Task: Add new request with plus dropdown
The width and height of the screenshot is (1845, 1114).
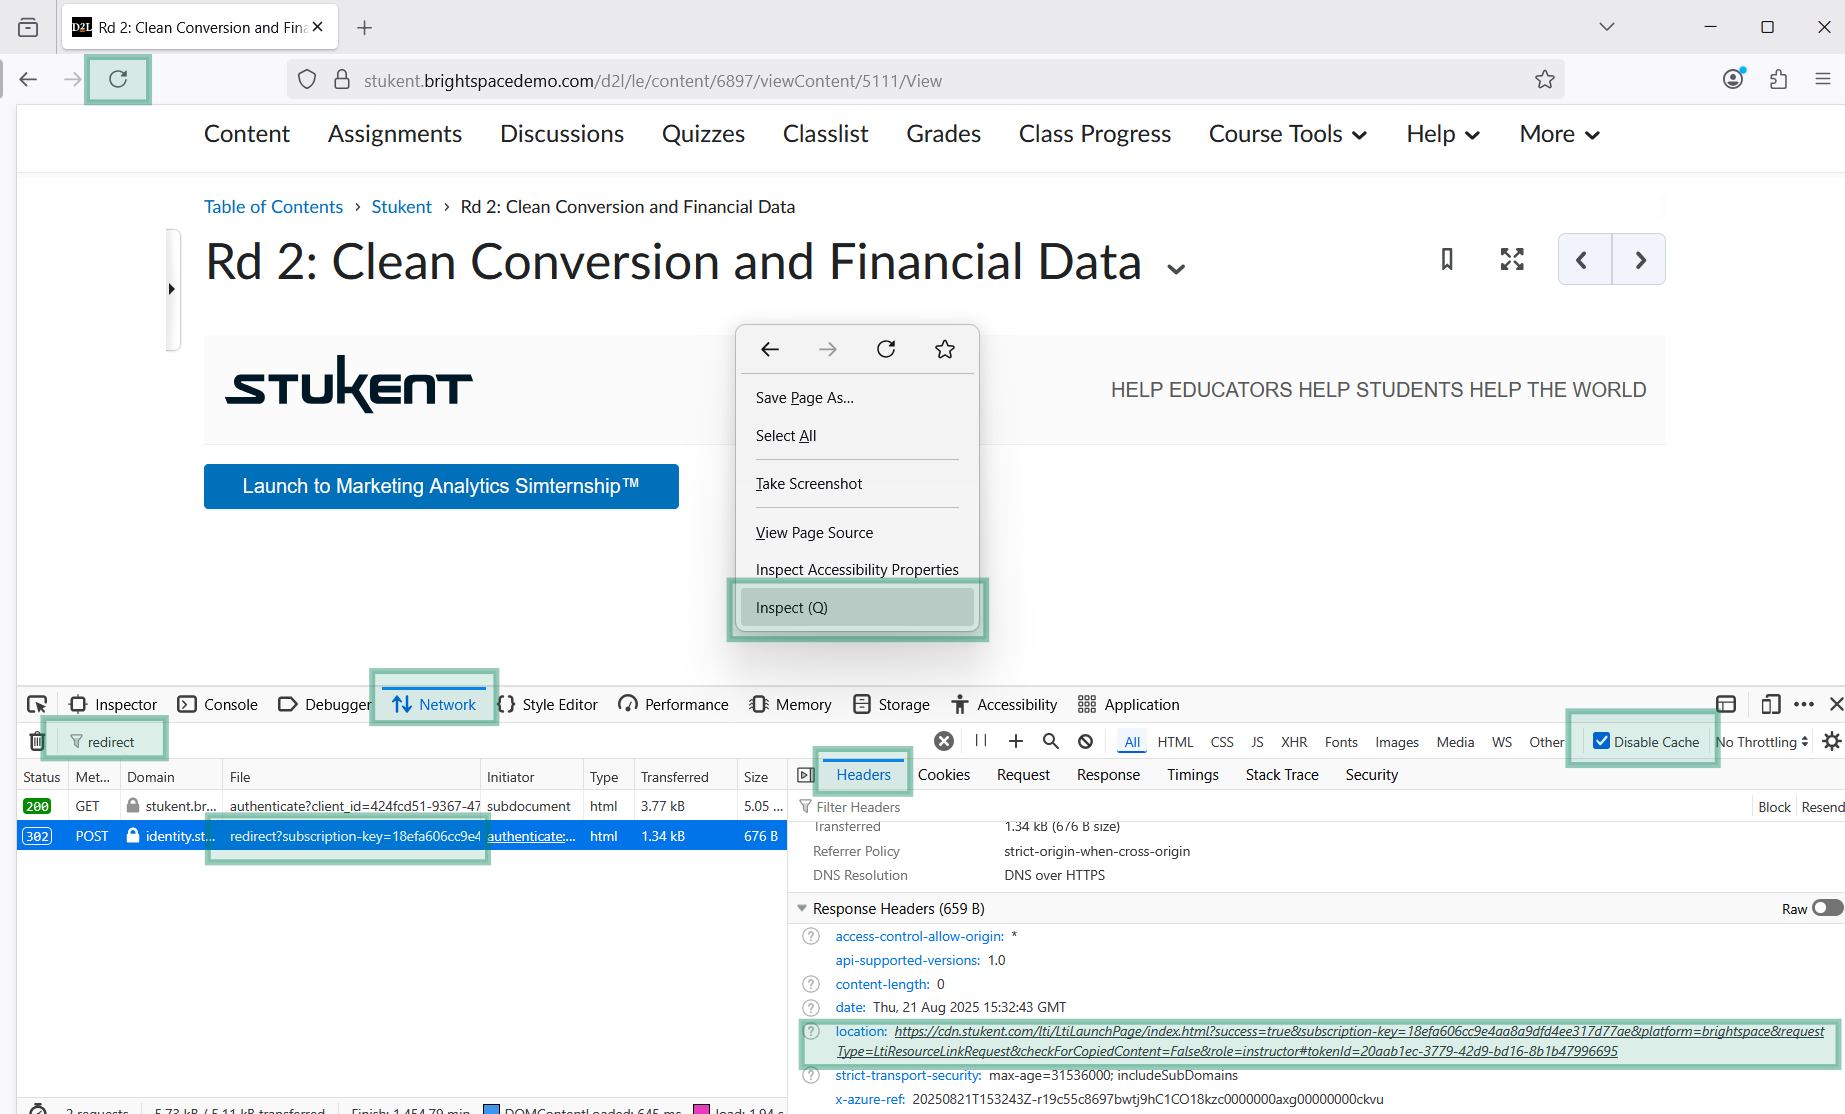Action: tap(1016, 741)
